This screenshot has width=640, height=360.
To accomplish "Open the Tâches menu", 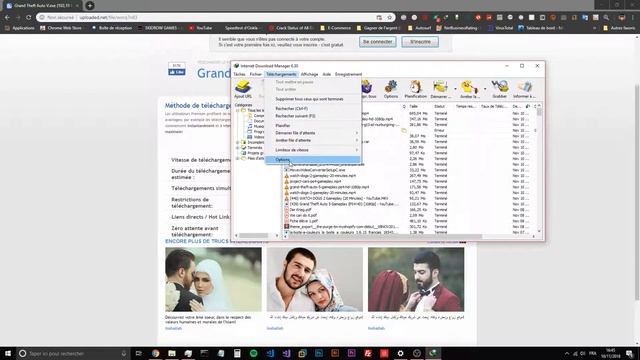I will pyautogui.click(x=240, y=74).
